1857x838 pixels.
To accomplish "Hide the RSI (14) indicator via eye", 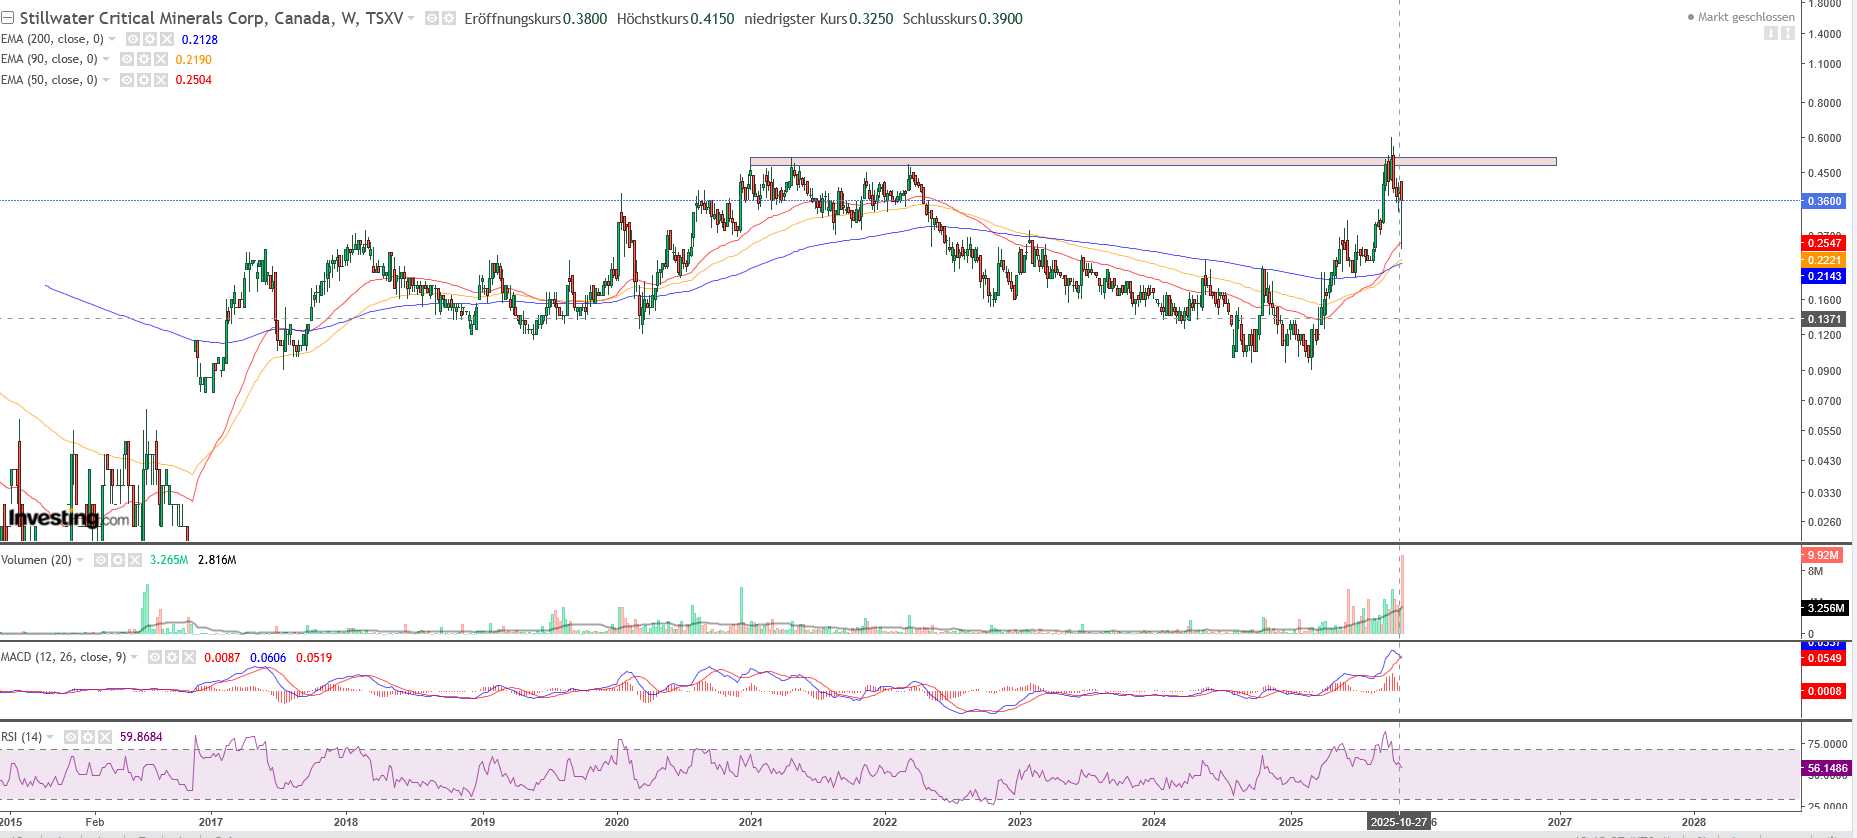I will coord(71,737).
